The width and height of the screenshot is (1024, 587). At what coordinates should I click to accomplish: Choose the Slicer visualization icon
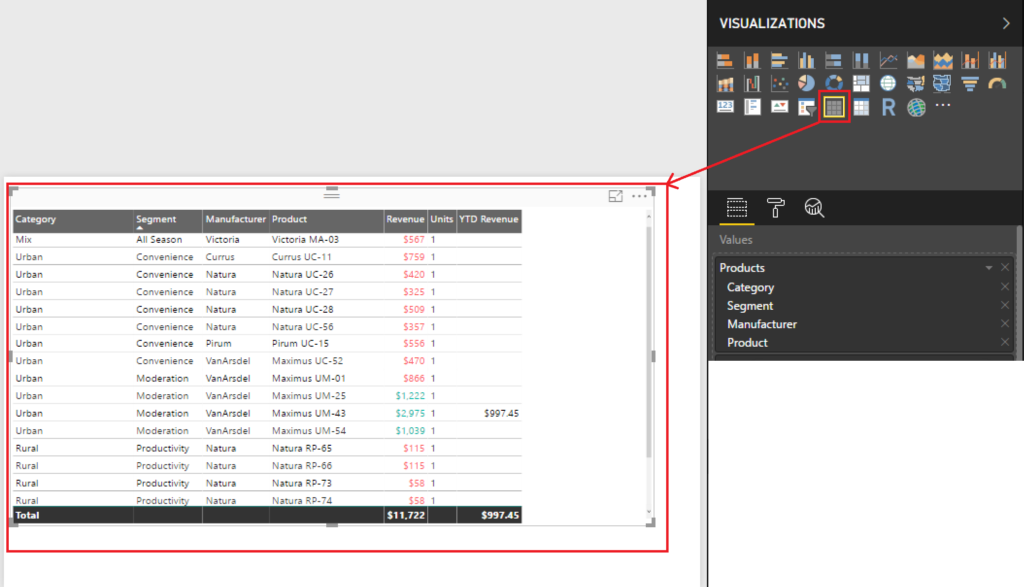pos(807,107)
